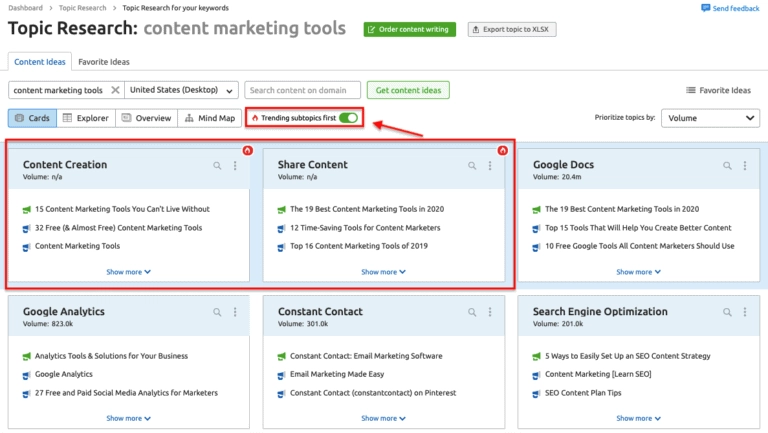Open Prioritize topics by Volume dropdown
The width and height of the screenshot is (768, 433).
tap(710, 118)
